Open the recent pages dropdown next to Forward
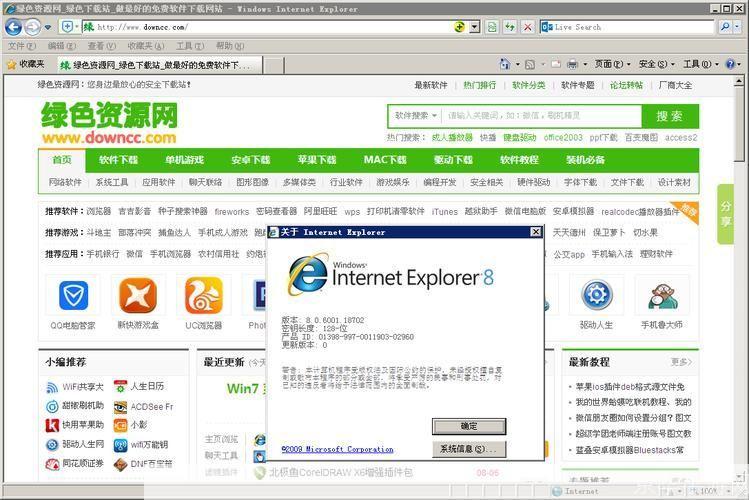Screen dimensions: 749x500 (48, 27)
